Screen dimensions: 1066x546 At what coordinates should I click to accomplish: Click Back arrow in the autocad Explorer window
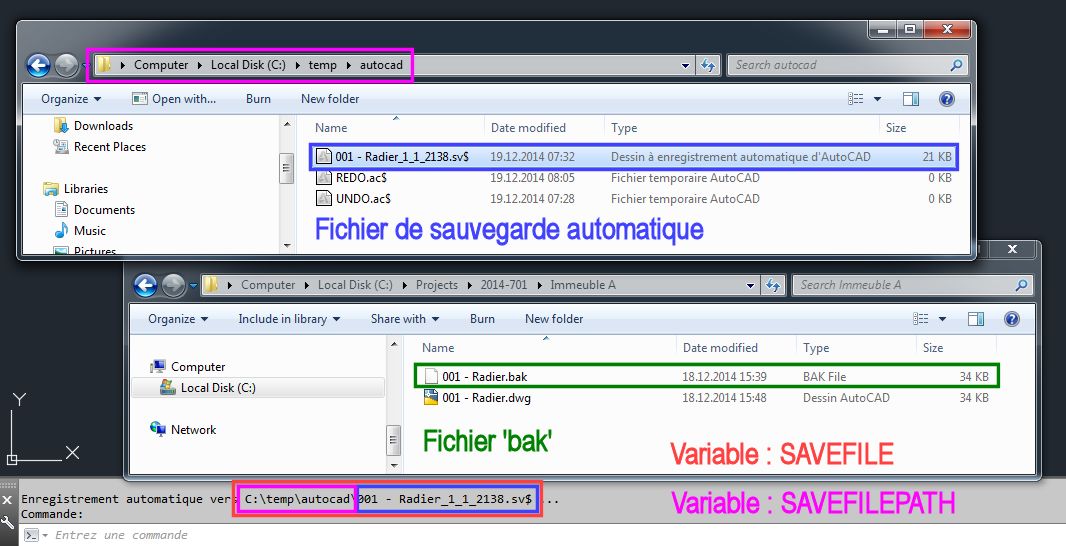(x=39, y=65)
